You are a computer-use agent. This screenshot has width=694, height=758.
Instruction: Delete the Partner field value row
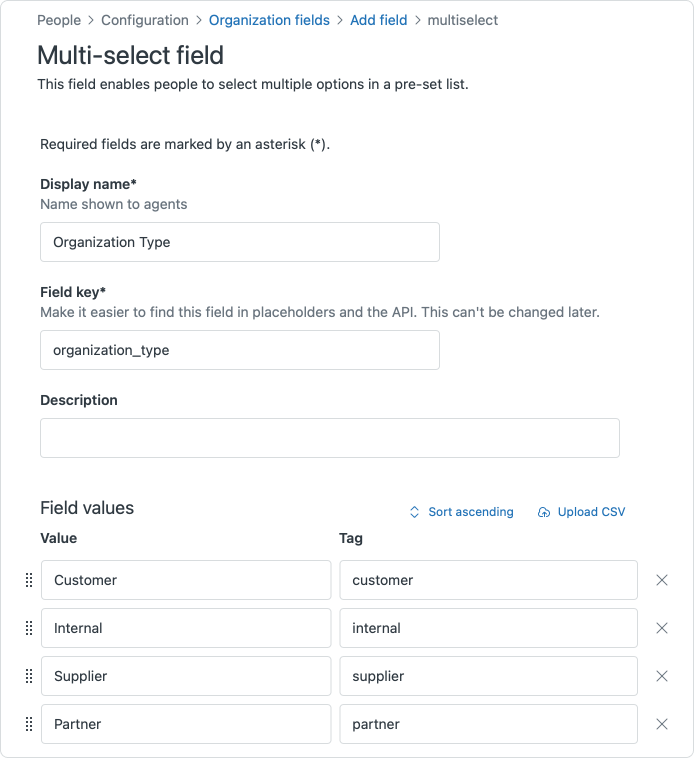(661, 724)
